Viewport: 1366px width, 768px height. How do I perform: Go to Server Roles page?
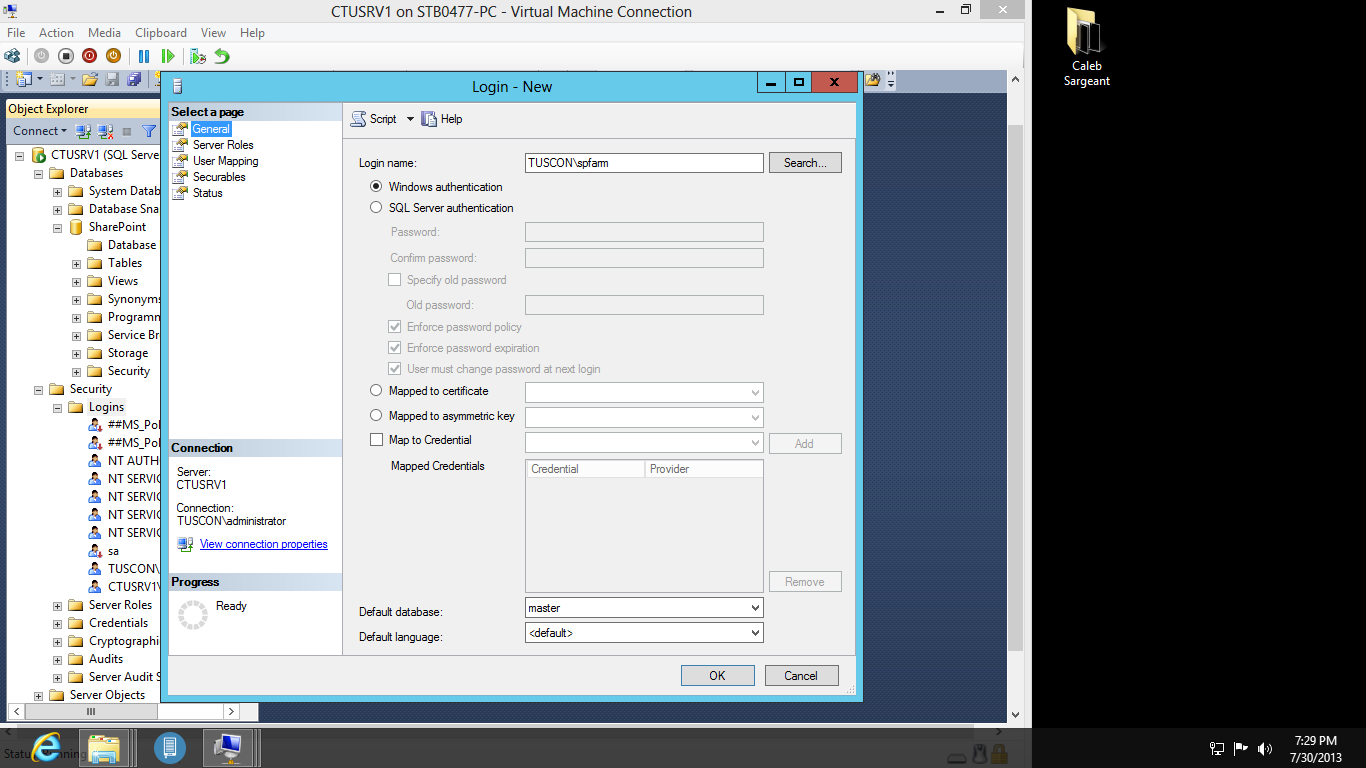(x=223, y=145)
